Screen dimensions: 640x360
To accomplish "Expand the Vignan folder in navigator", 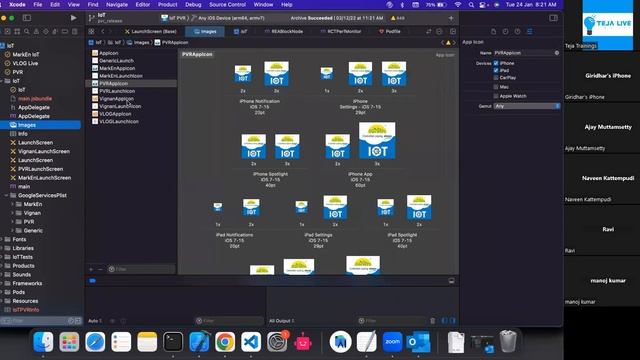I will [12, 213].
